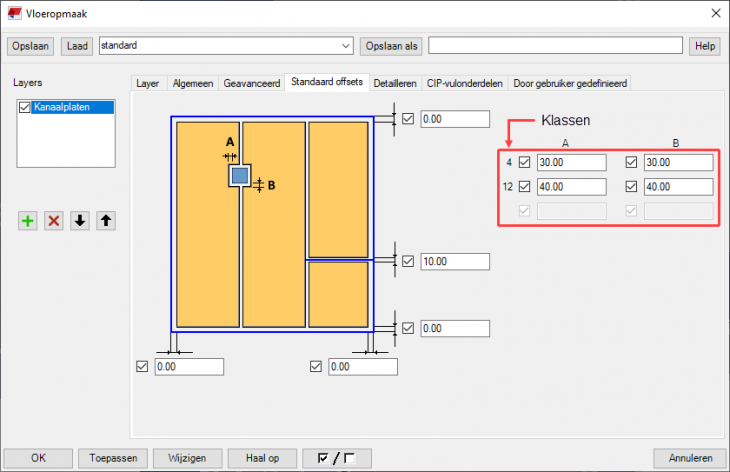Move layer down with the down arrow icon
This screenshot has height=472, width=730.
80,221
